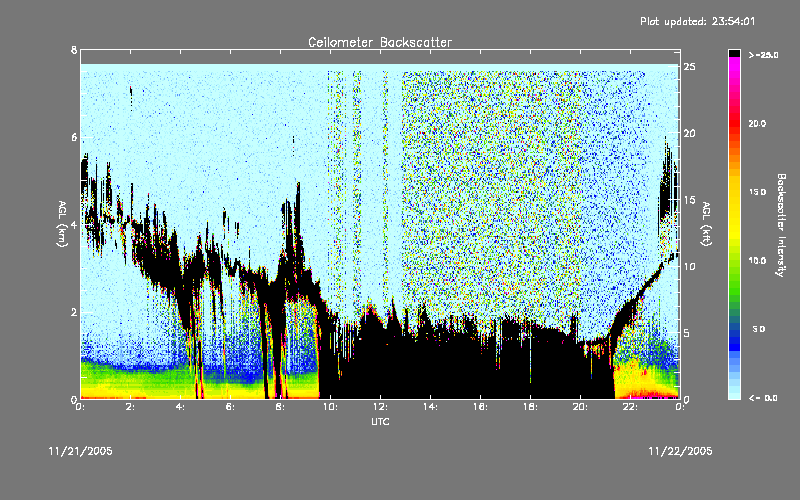Click the end date "11/22/2005"
This screenshot has width=800, height=500.
[x=680, y=451]
